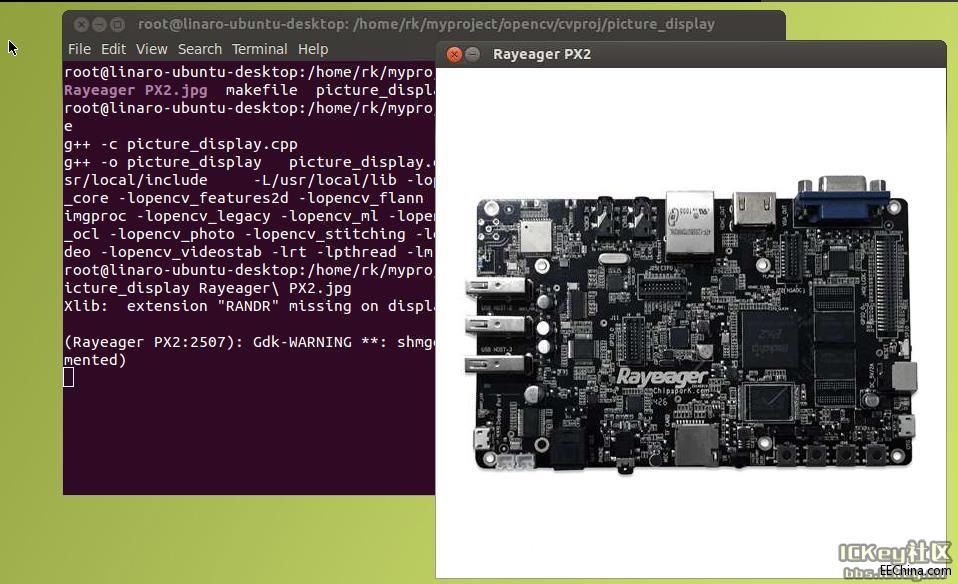Open the Edit menu

click(113, 48)
